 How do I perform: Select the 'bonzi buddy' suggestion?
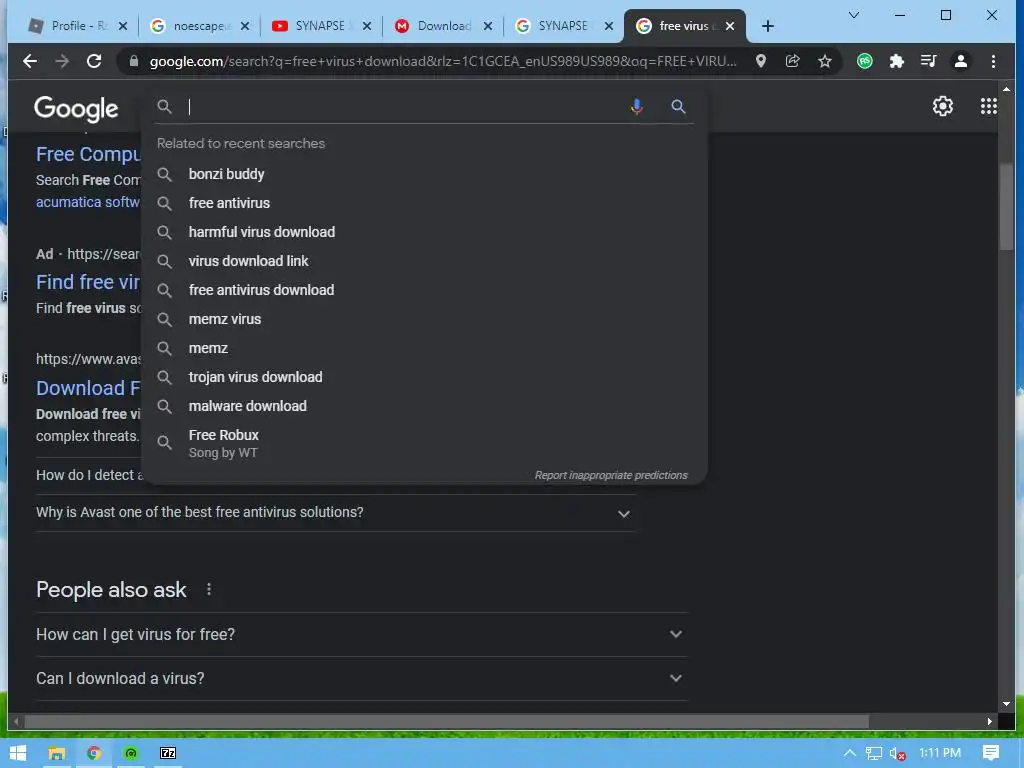[424, 174]
